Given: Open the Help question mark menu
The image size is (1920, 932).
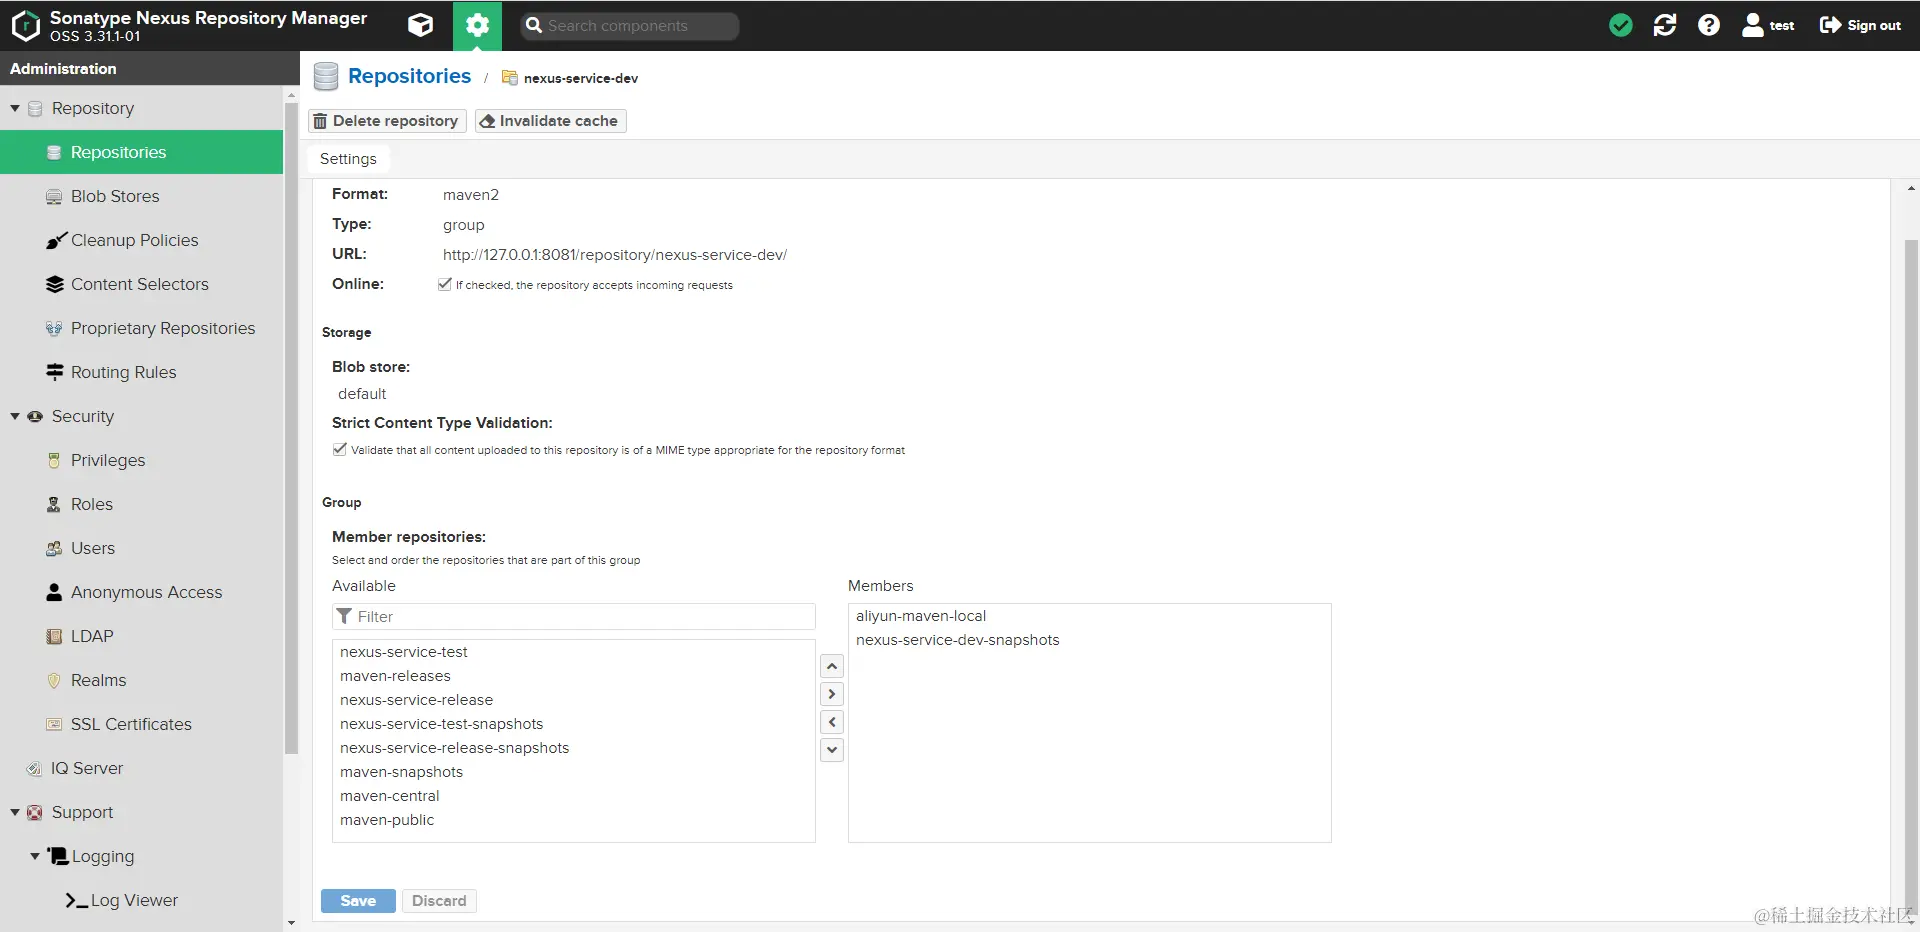Looking at the screenshot, I should pos(1709,25).
